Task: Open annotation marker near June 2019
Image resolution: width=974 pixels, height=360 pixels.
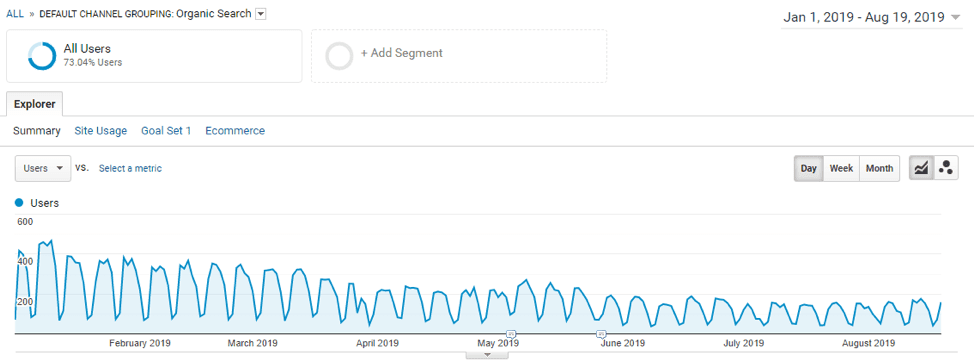Action: point(601,334)
